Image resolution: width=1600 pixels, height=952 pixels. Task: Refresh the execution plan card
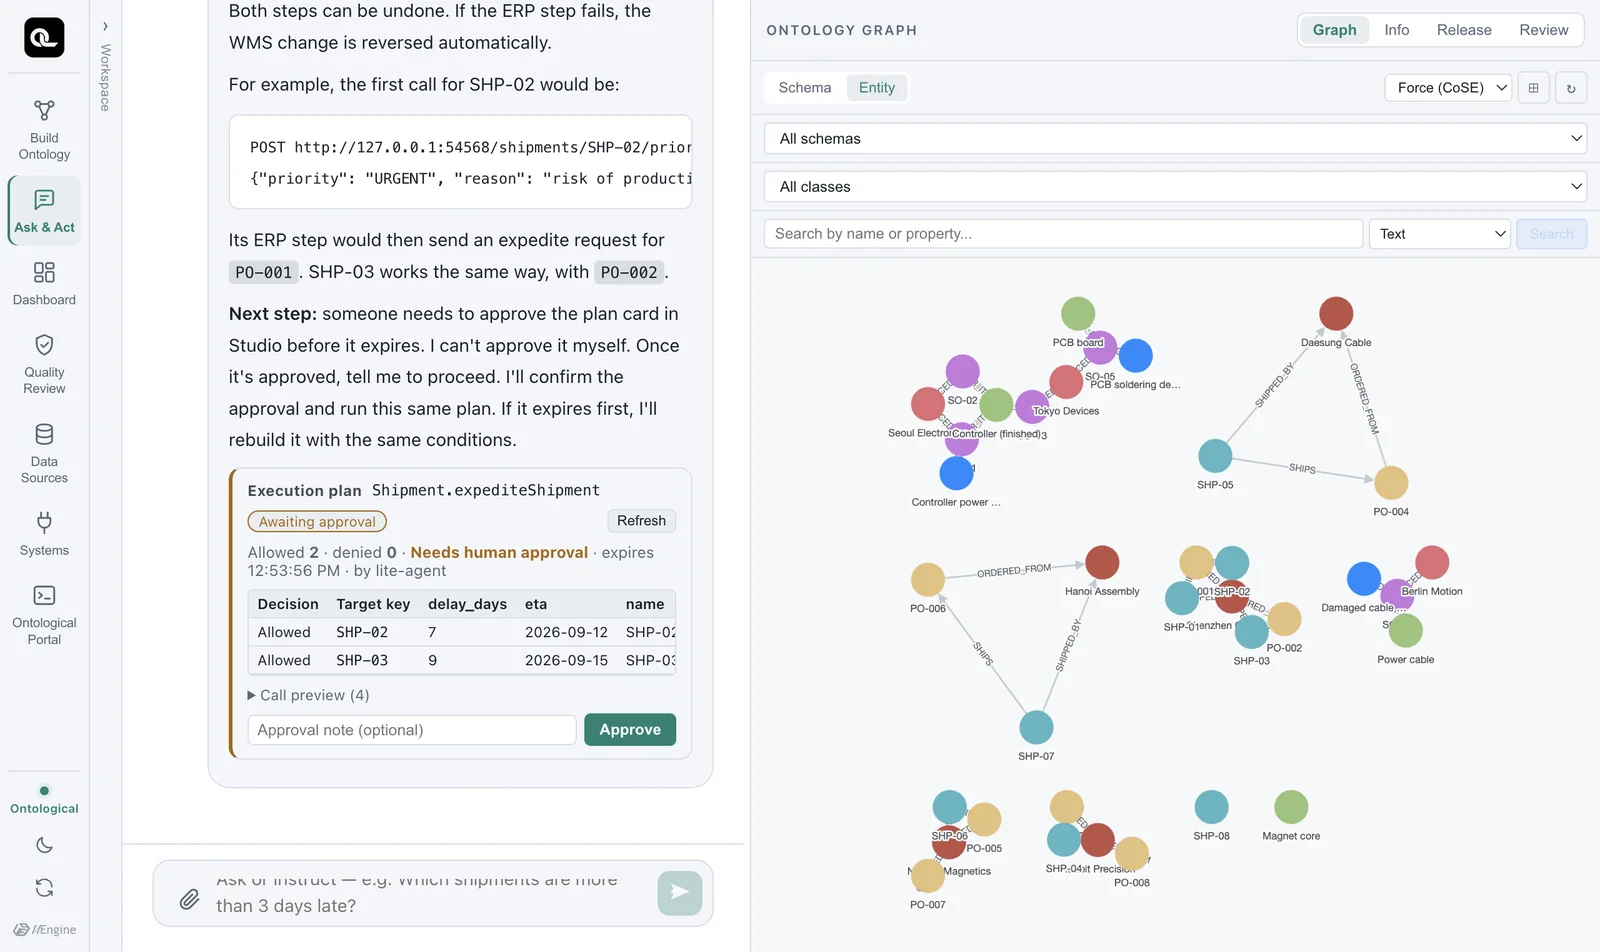point(641,521)
